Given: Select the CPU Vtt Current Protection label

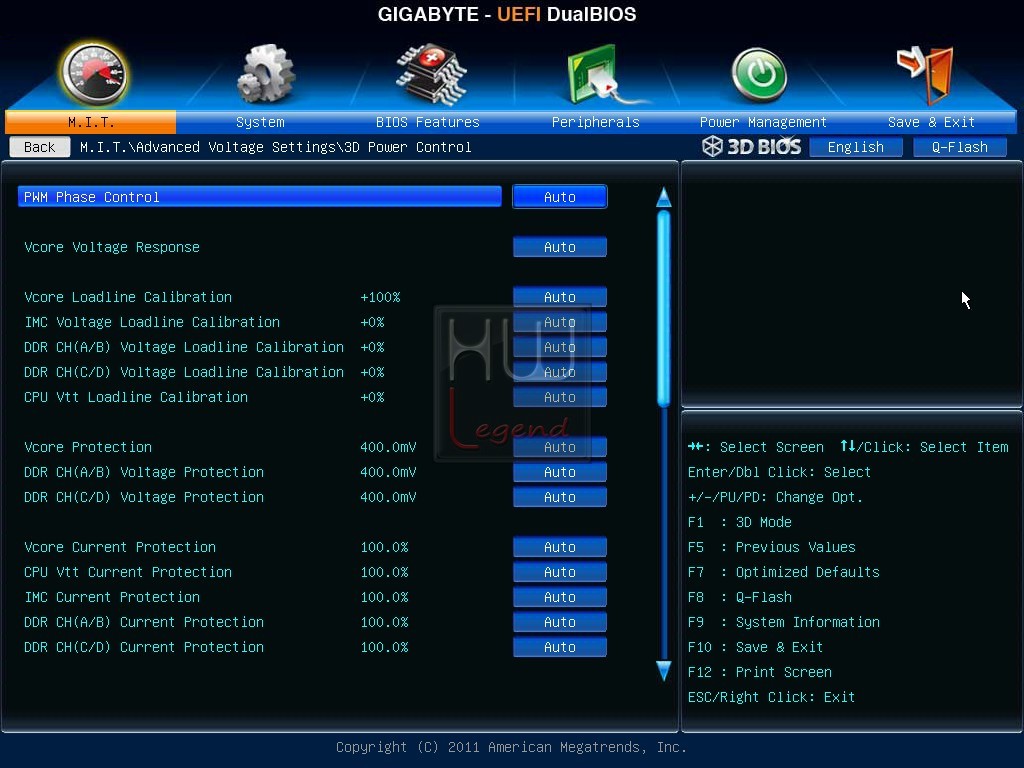Looking at the screenshot, I should (128, 572).
